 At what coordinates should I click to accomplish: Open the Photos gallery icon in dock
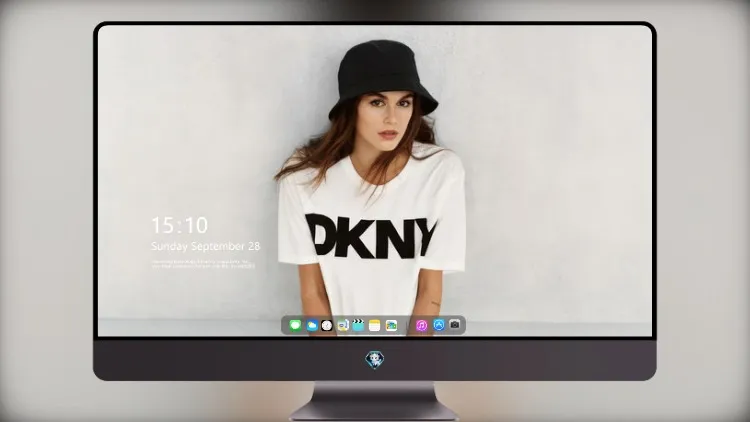click(x=391, y=325)
